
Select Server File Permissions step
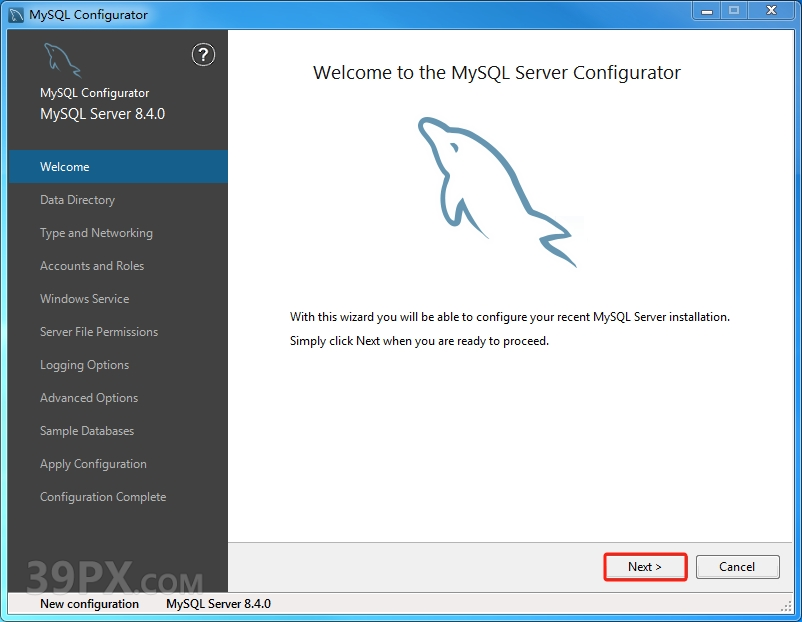pos(99,332)
